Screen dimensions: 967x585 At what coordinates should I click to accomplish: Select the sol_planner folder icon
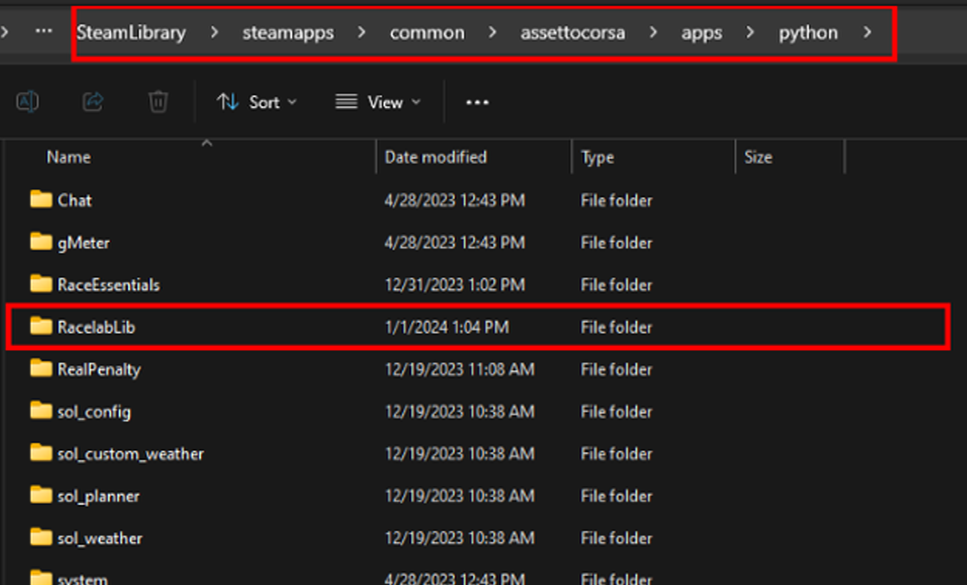pyautogui.click(x=41, y=496)
